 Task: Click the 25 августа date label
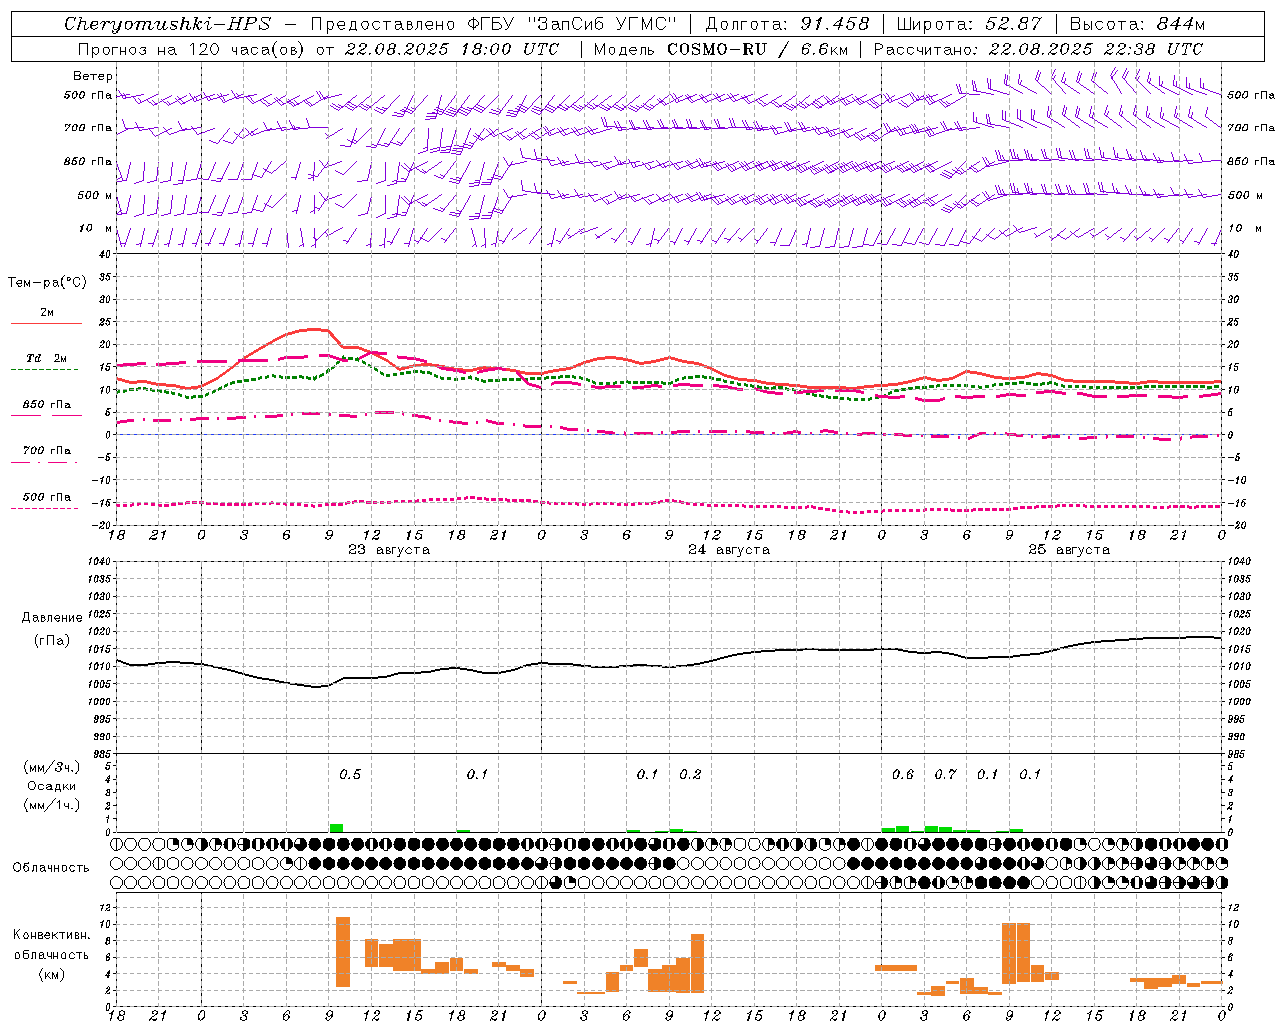tap(1069, 550)
